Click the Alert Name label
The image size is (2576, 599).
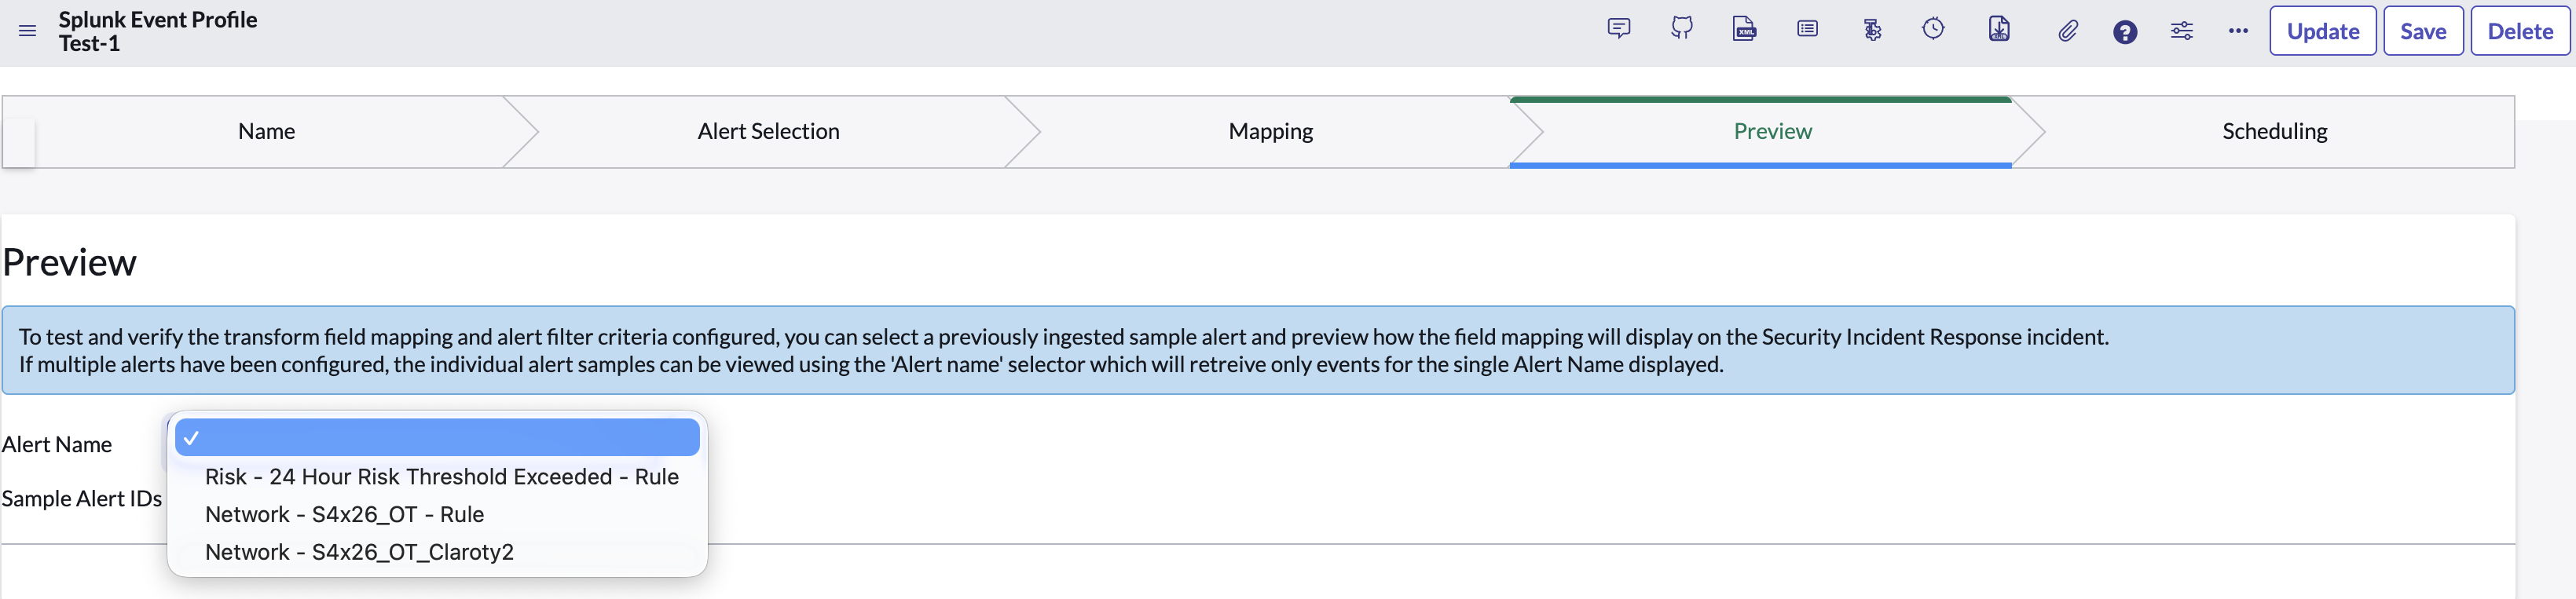pyautogui.click(x=57, y=445)
